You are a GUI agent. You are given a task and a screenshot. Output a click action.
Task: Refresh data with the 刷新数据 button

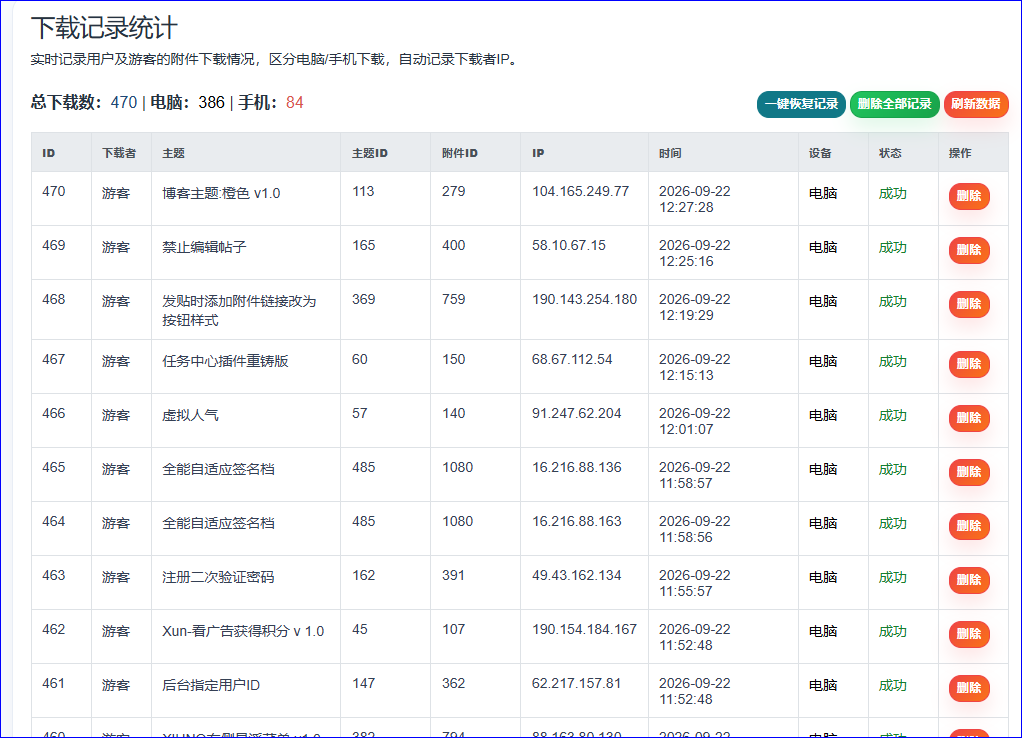coord(976,104)
